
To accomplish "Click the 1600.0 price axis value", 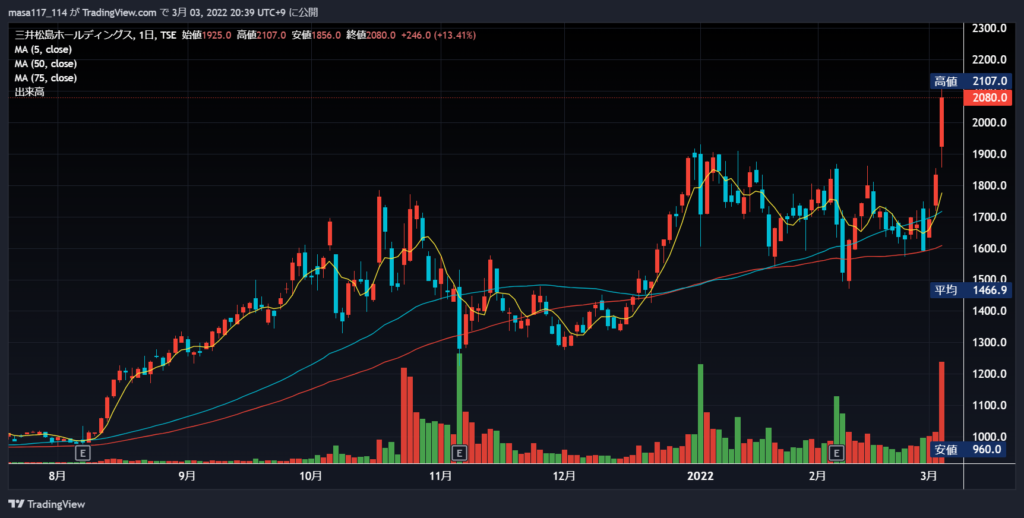I will (x=989, y=248).
